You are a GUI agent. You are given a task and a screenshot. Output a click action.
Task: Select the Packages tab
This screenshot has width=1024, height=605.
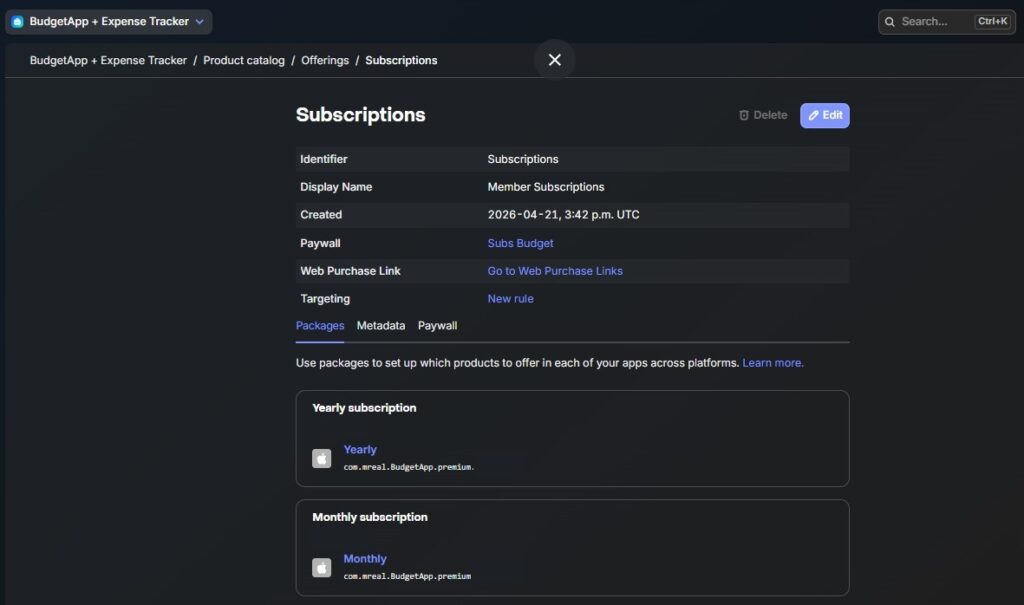(x=319, y=325)
